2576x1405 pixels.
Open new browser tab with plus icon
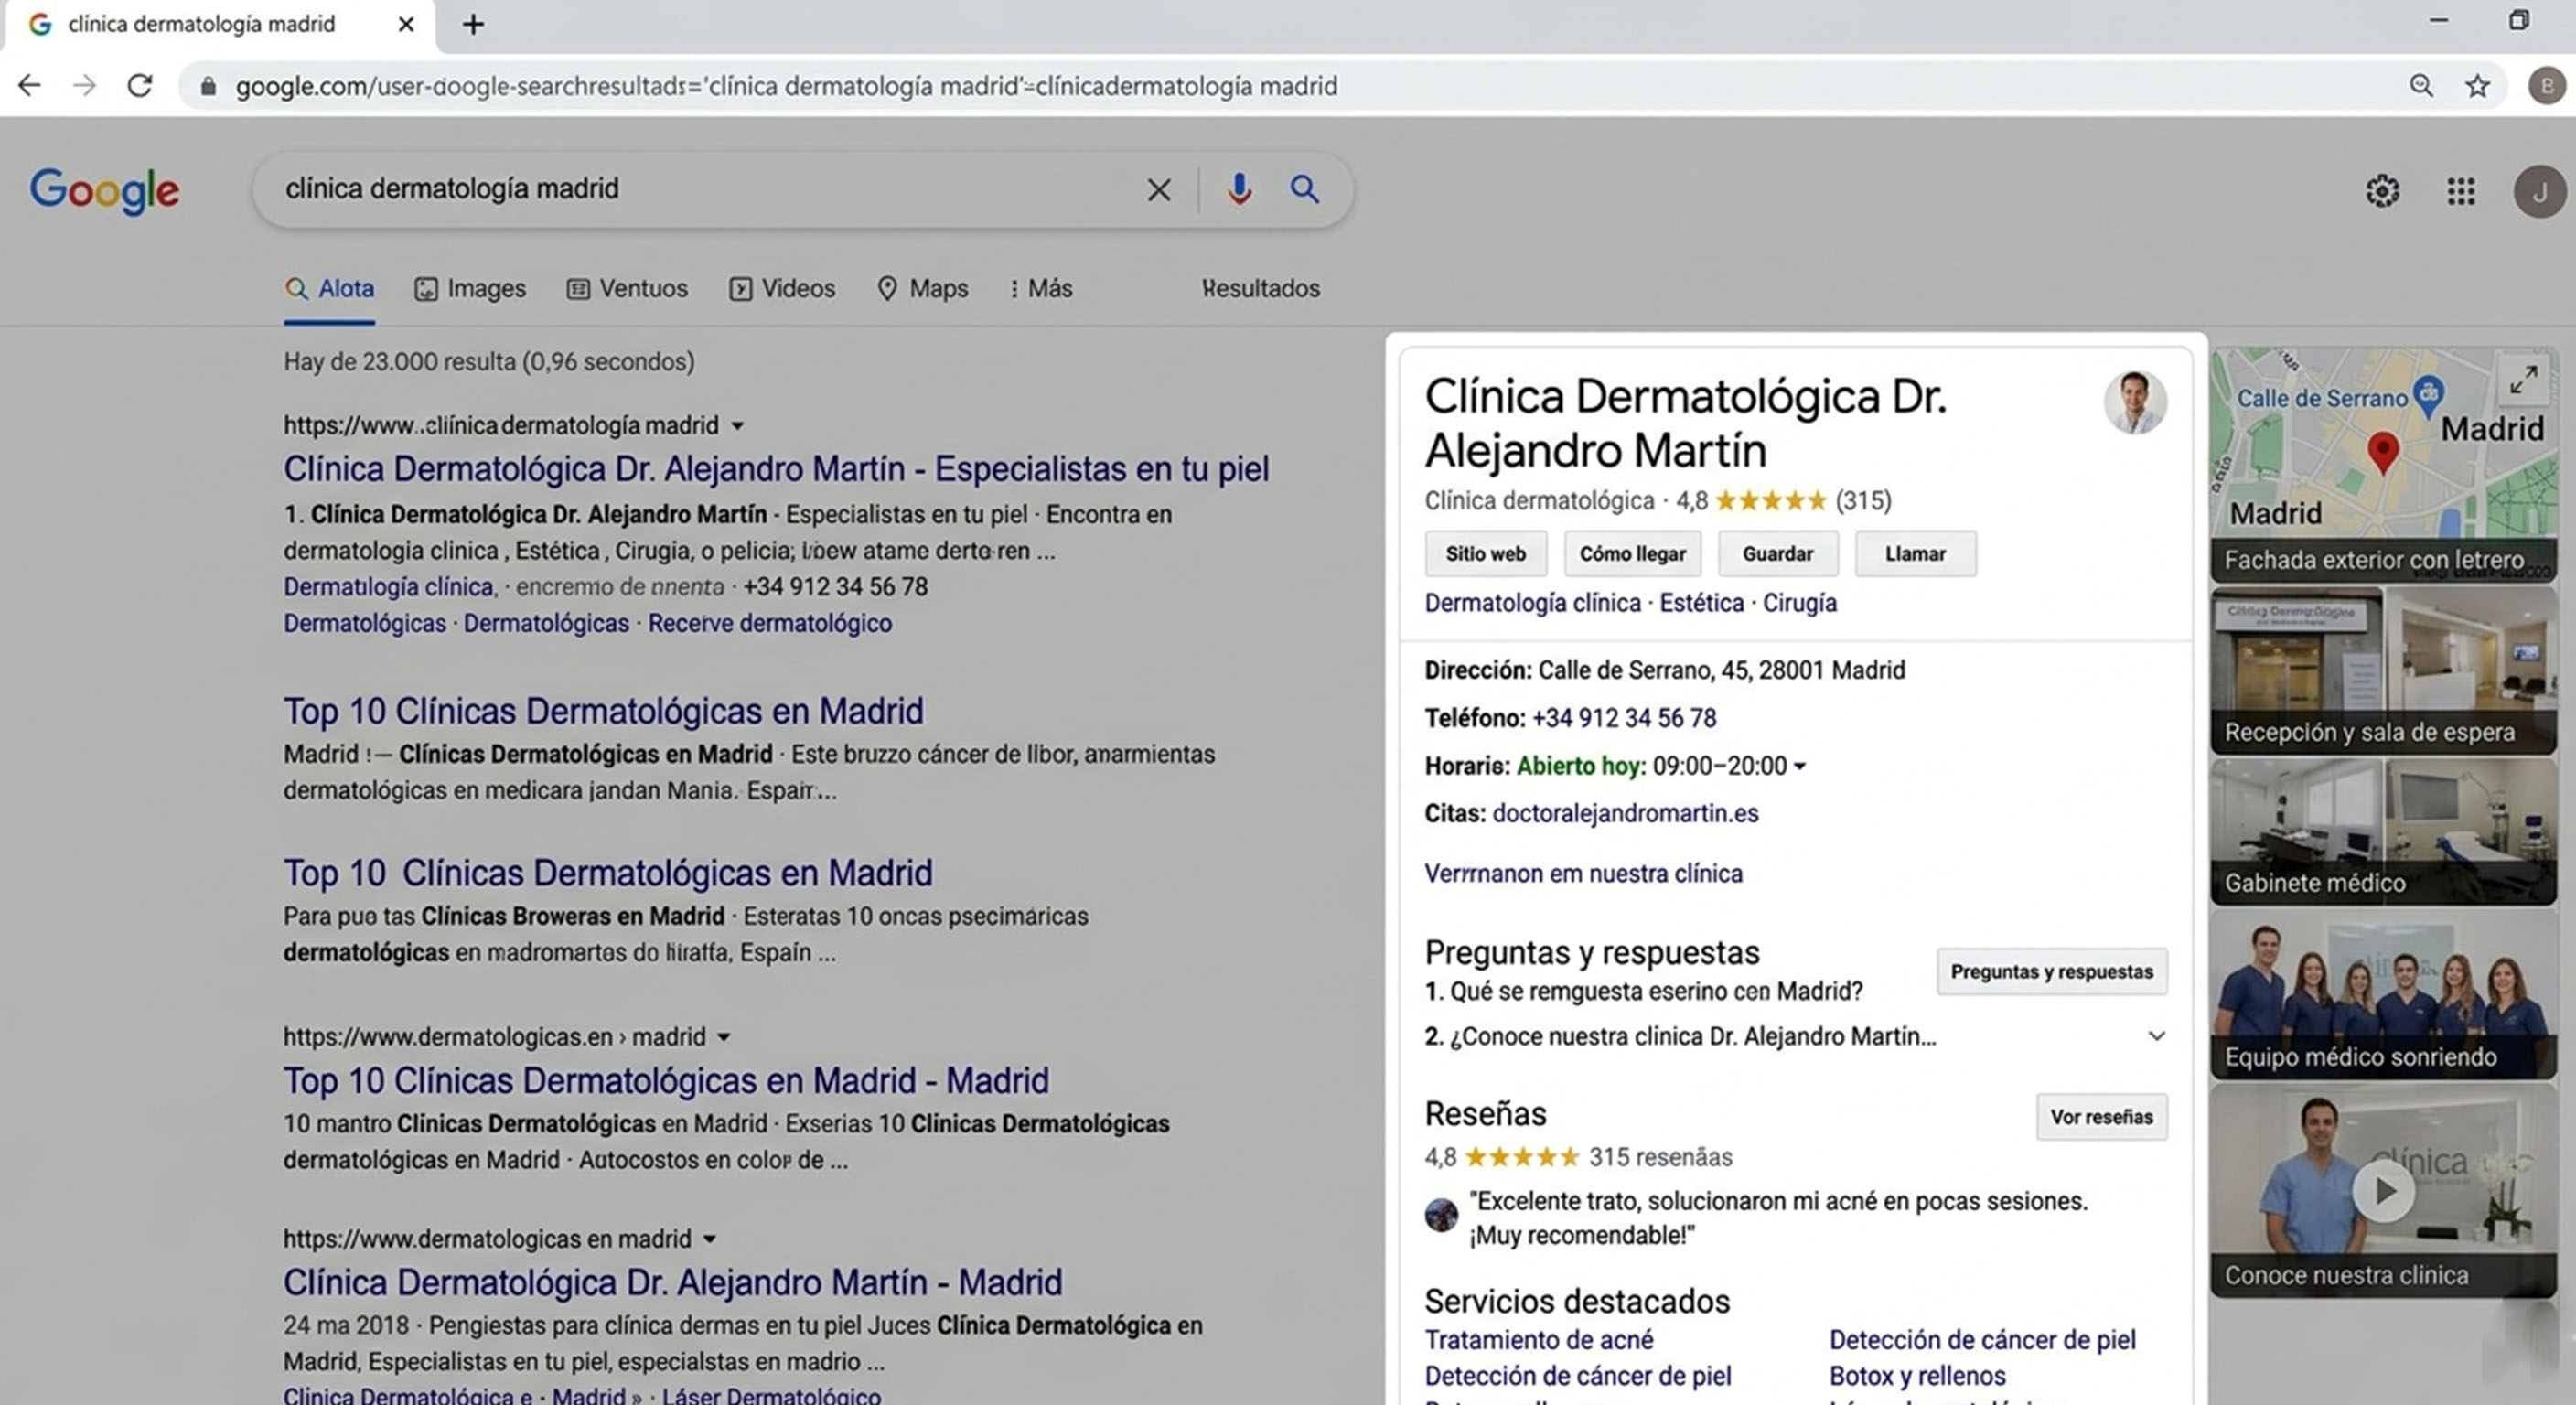tap(473, 24)
